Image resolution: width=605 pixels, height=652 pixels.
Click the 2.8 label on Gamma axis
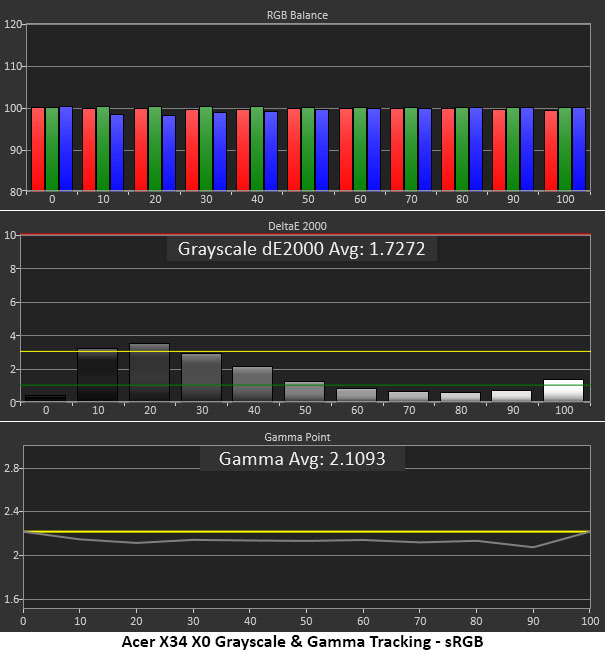(12, 469)
